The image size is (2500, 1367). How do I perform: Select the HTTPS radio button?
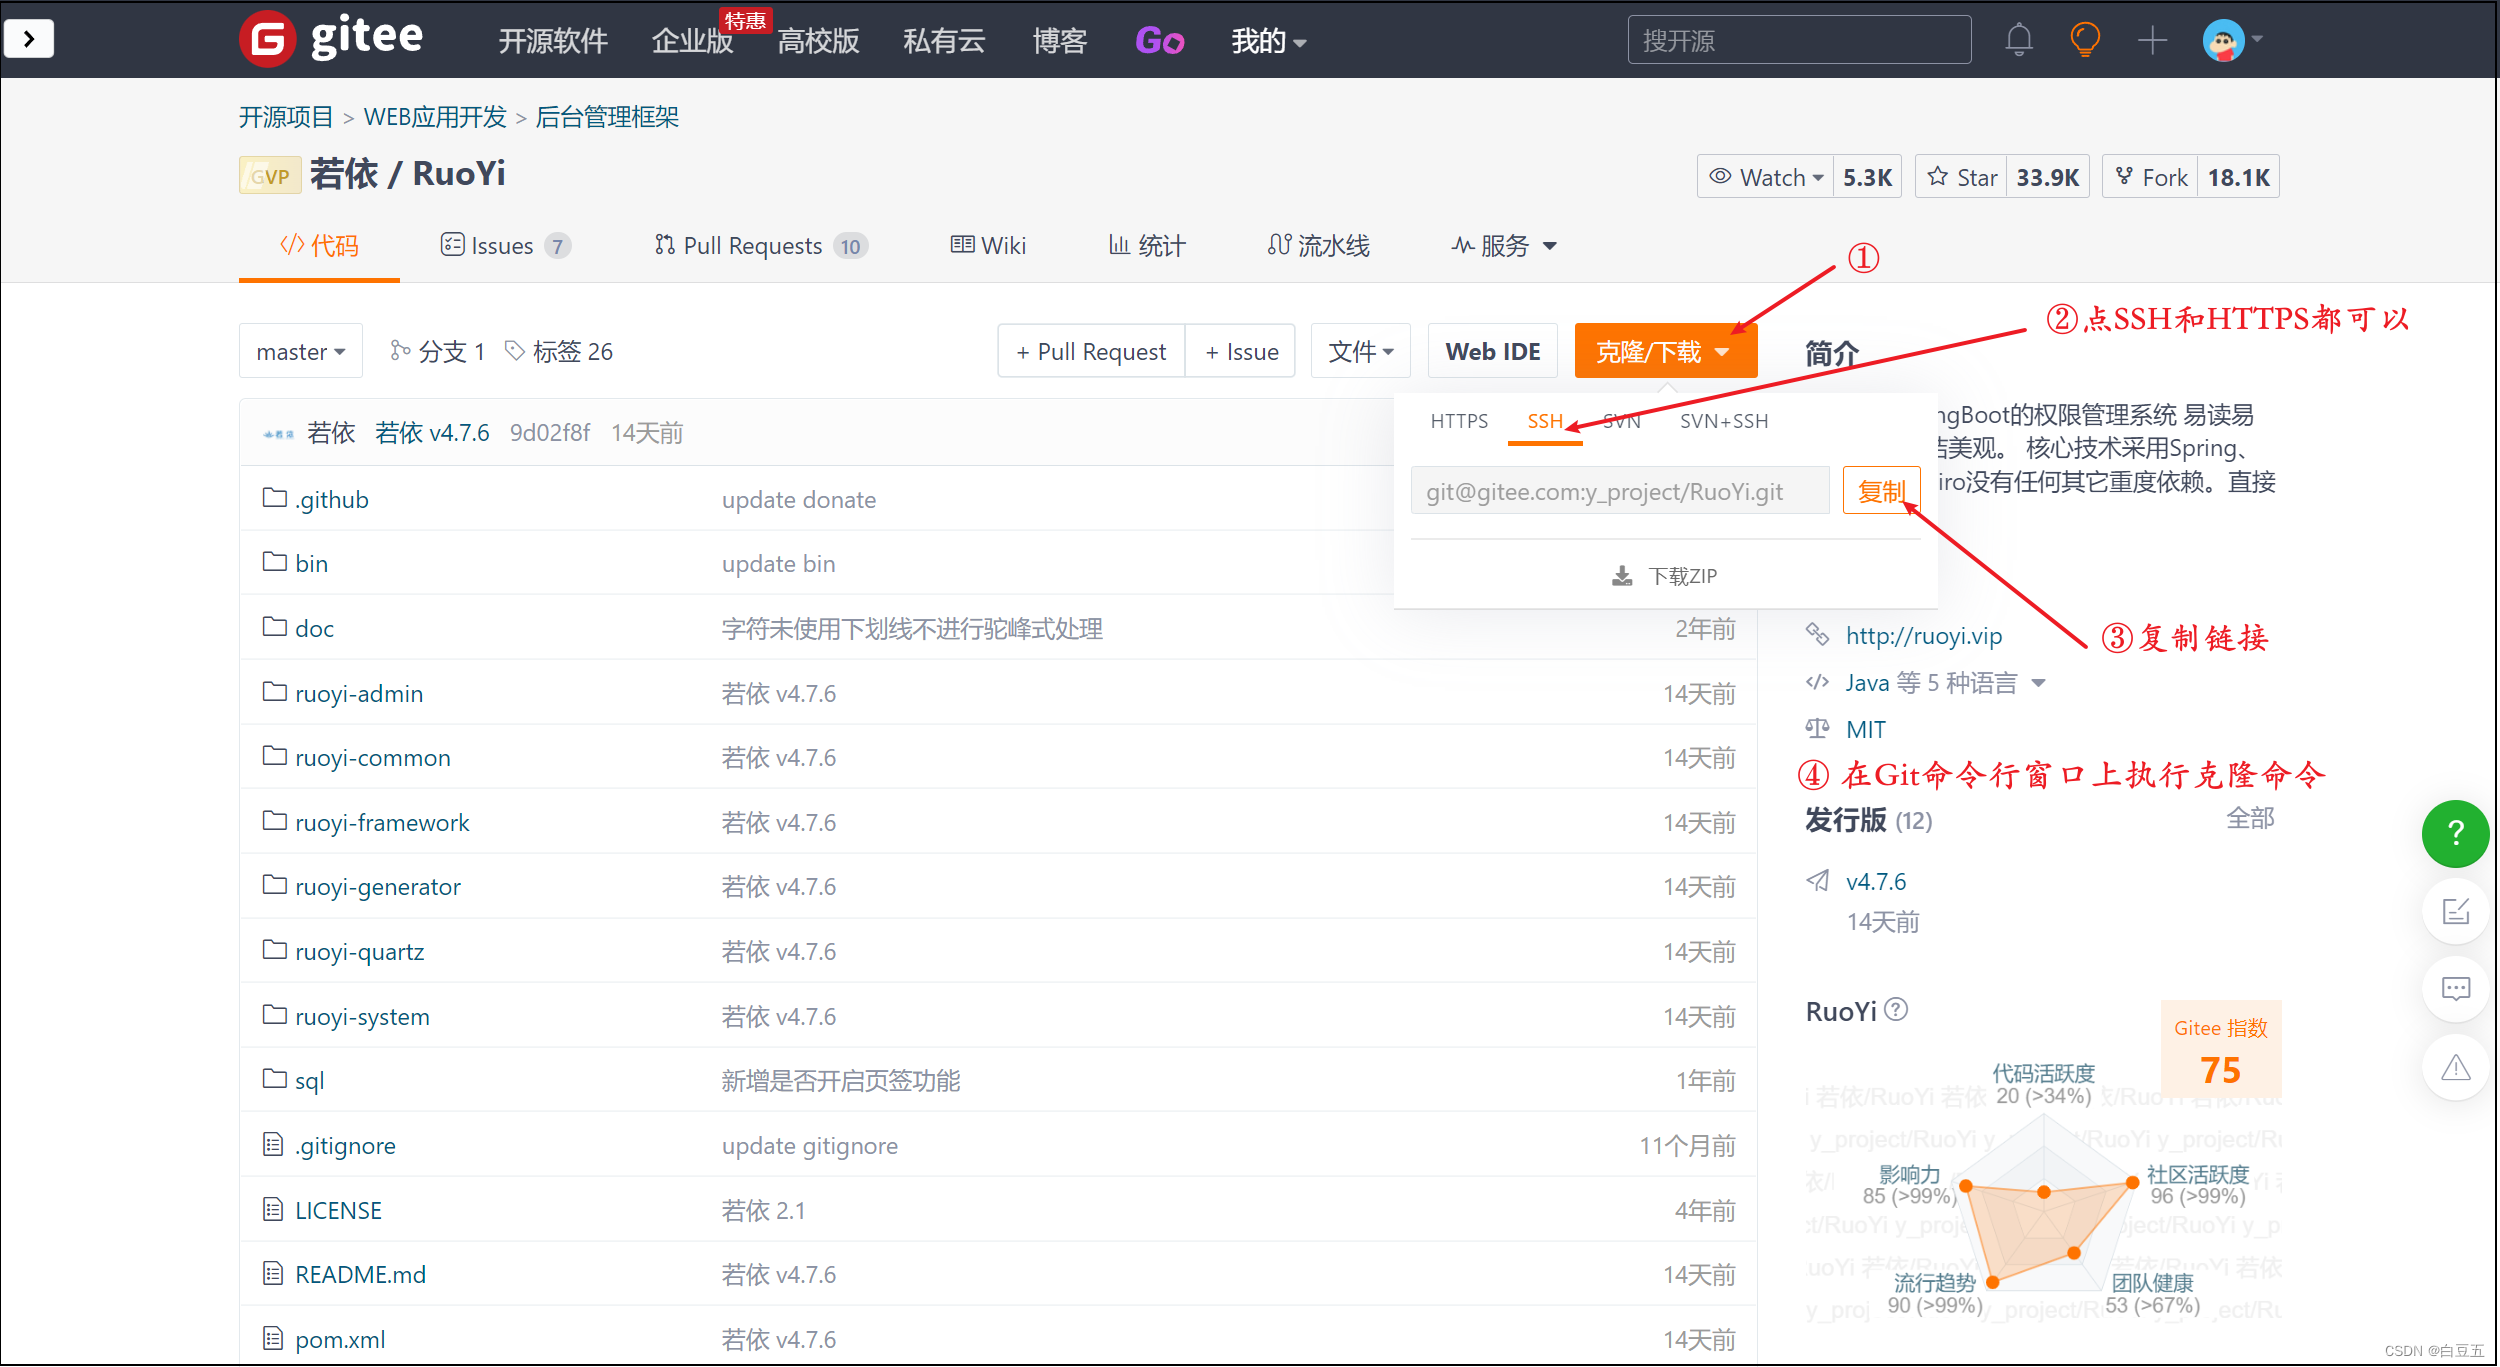click(1456, 419)
